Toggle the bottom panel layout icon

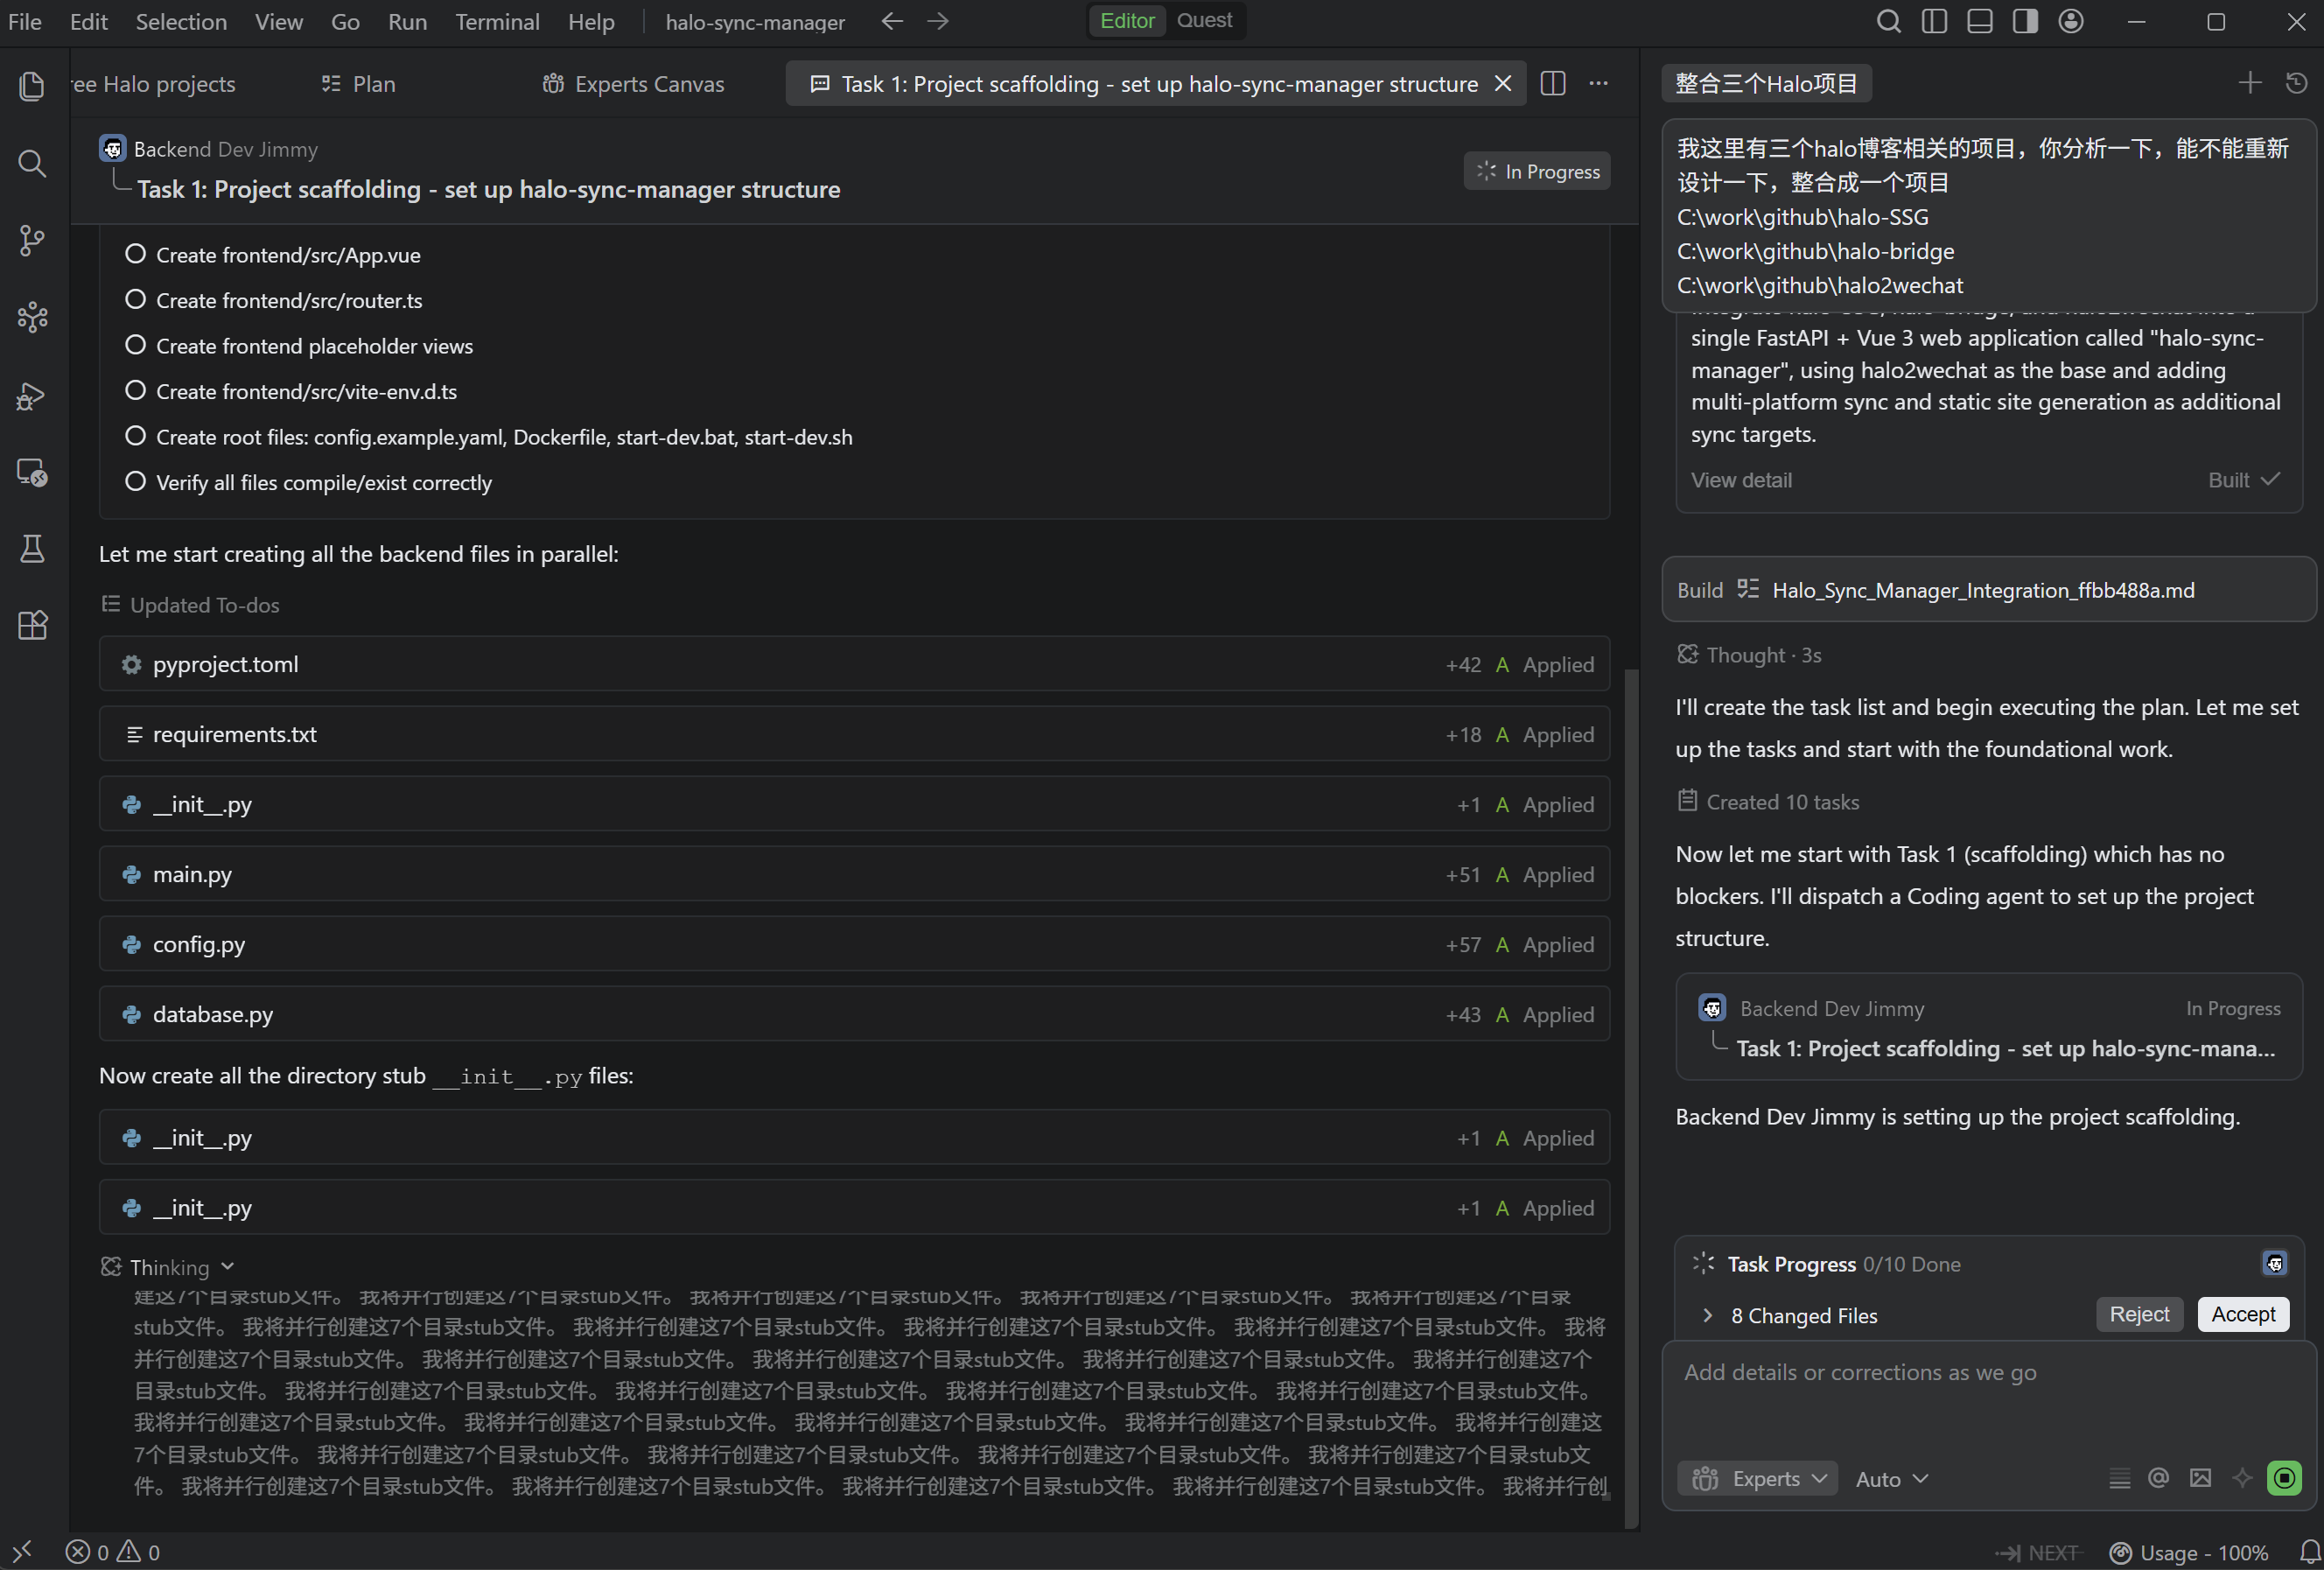tap(1979, 21)
